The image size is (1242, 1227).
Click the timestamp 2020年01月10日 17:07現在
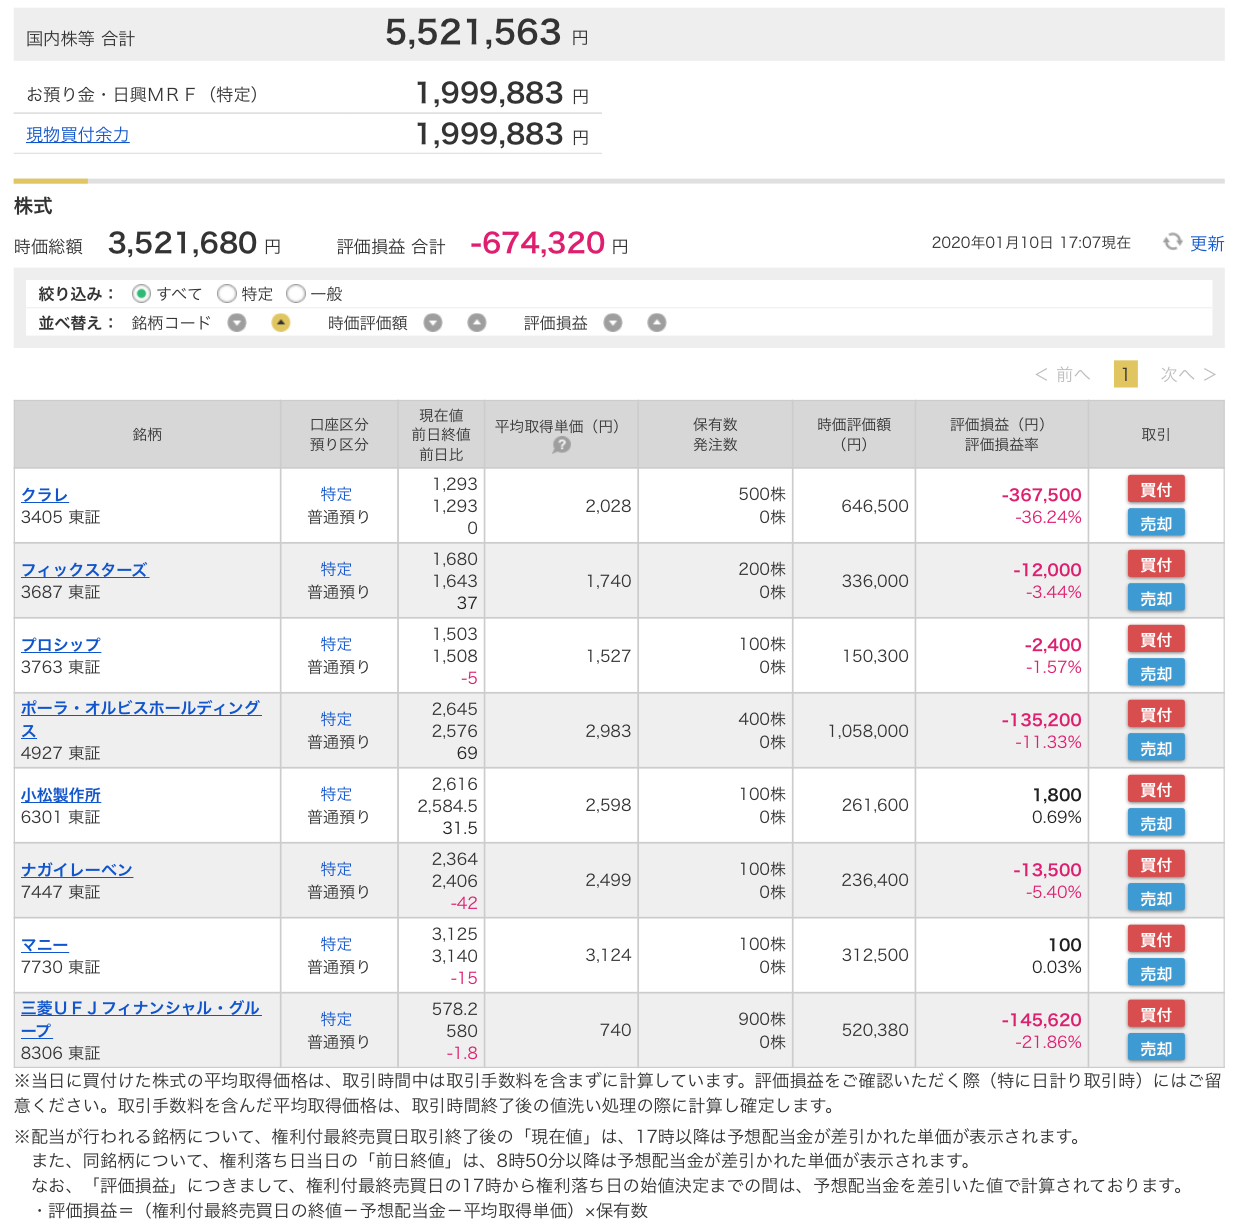tap(1031, 243)
